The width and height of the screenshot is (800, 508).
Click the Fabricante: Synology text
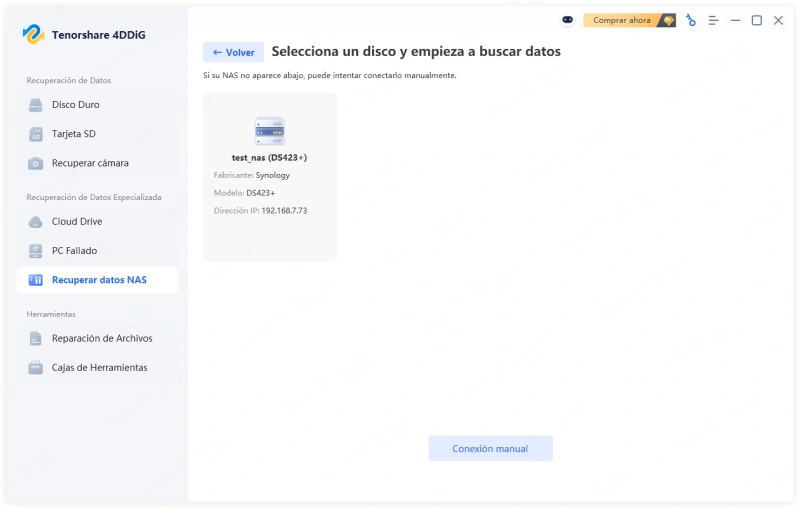pos(252,175)
